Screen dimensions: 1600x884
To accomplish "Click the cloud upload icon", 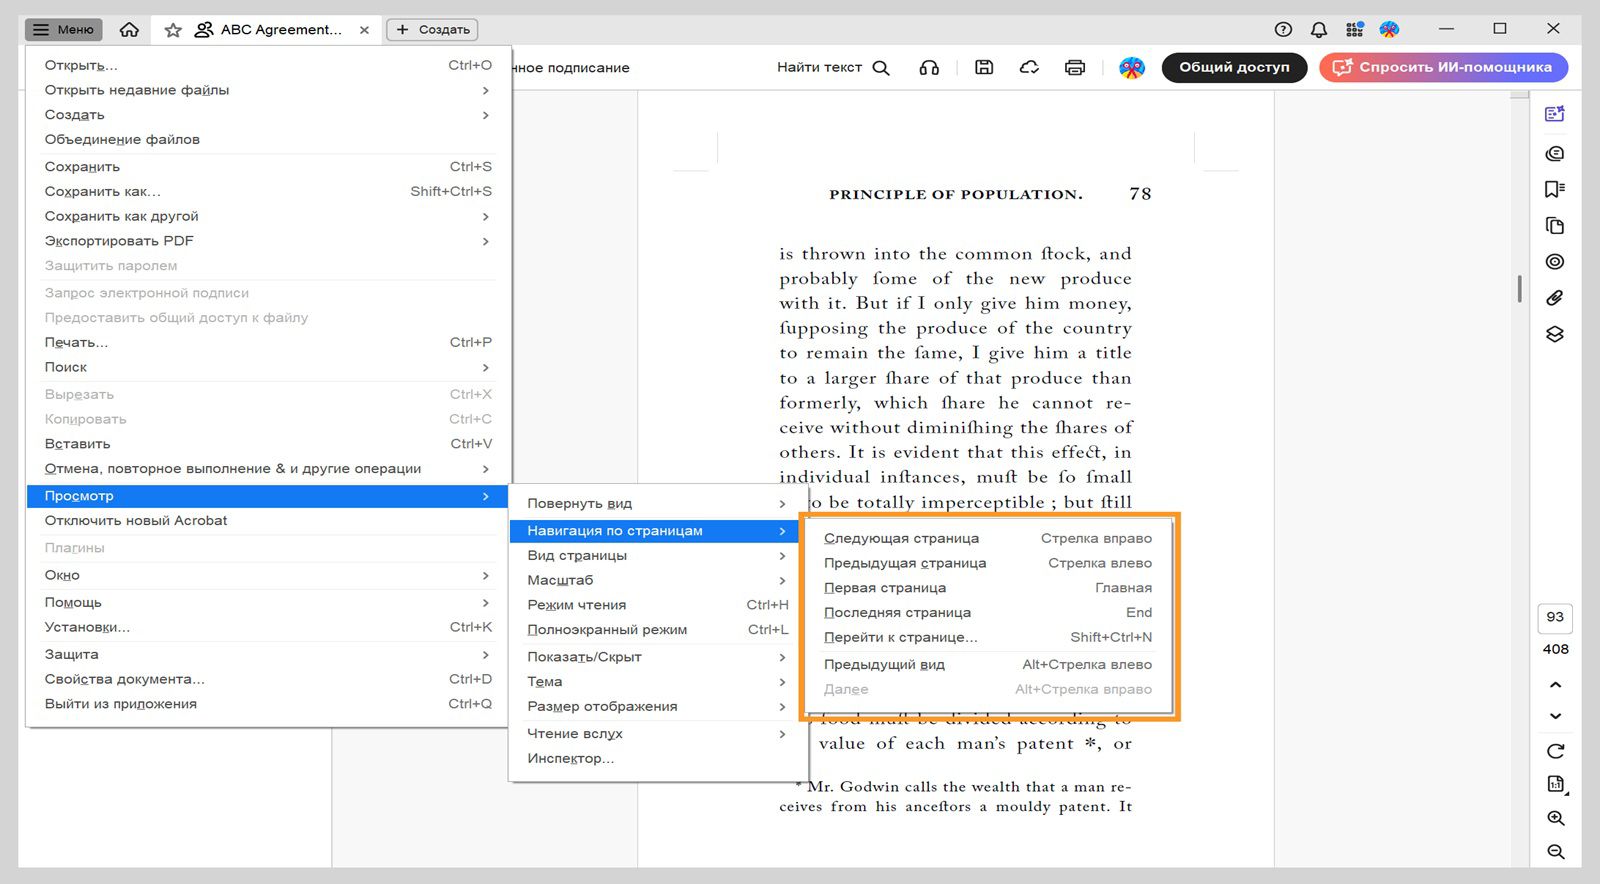I will (1029, 67).
